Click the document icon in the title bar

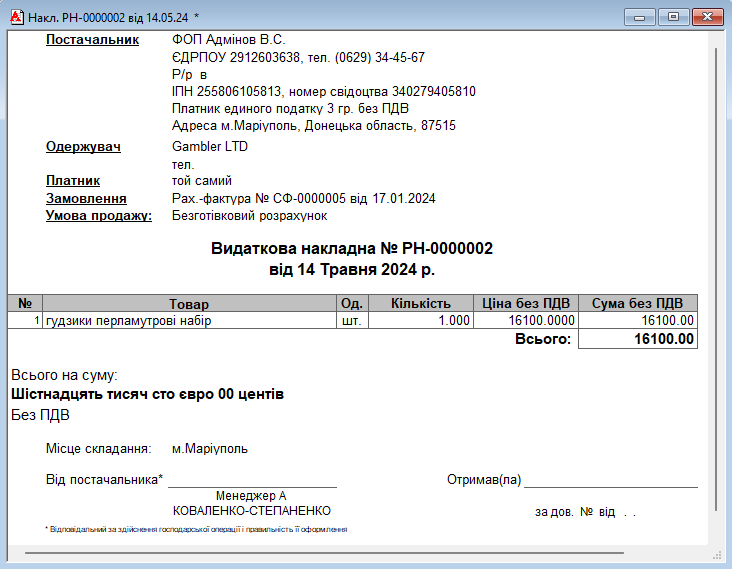(x=15, y=17)
